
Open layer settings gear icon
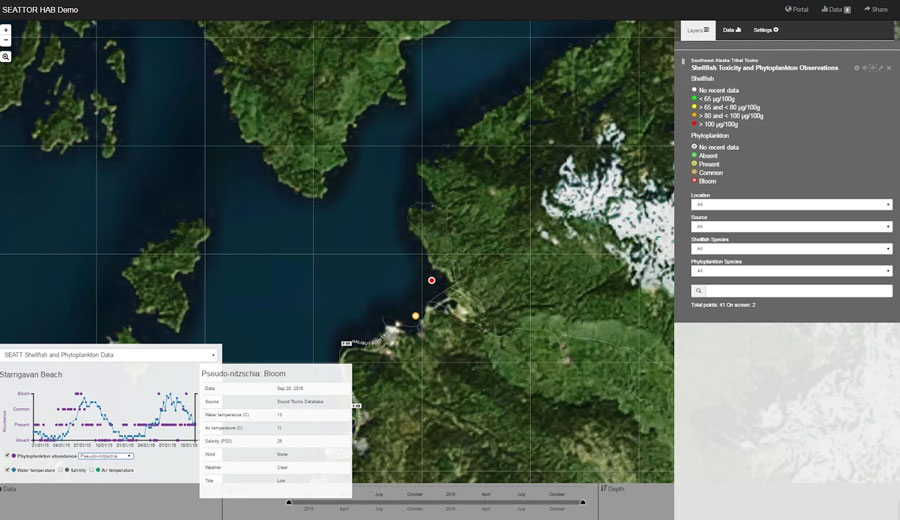coord(856,68)
